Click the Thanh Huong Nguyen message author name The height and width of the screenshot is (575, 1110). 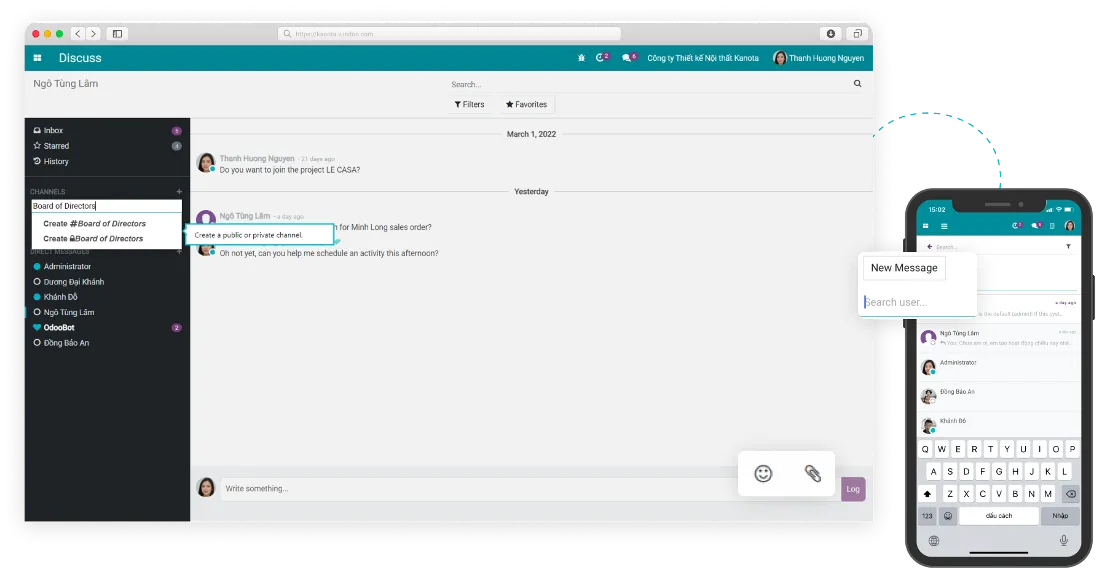pos(257,159)
